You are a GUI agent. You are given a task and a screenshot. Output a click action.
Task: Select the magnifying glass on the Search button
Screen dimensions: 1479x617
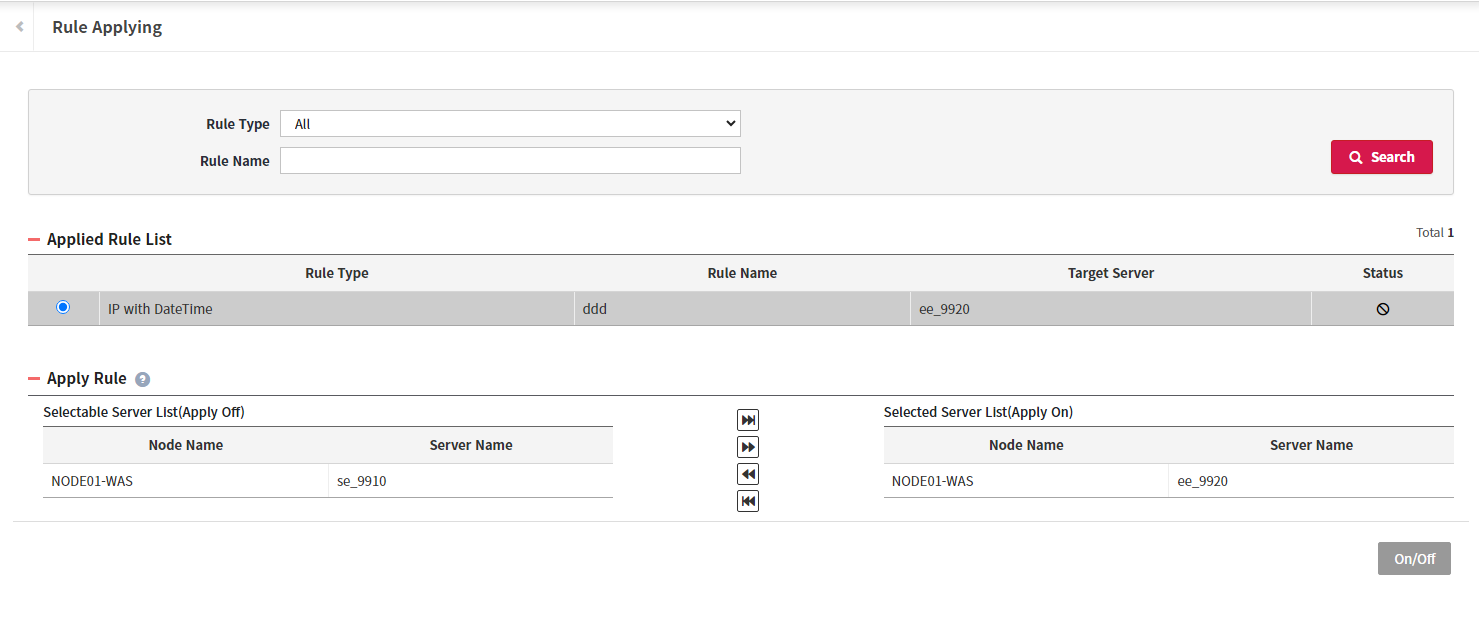(x=1356, y=157)
